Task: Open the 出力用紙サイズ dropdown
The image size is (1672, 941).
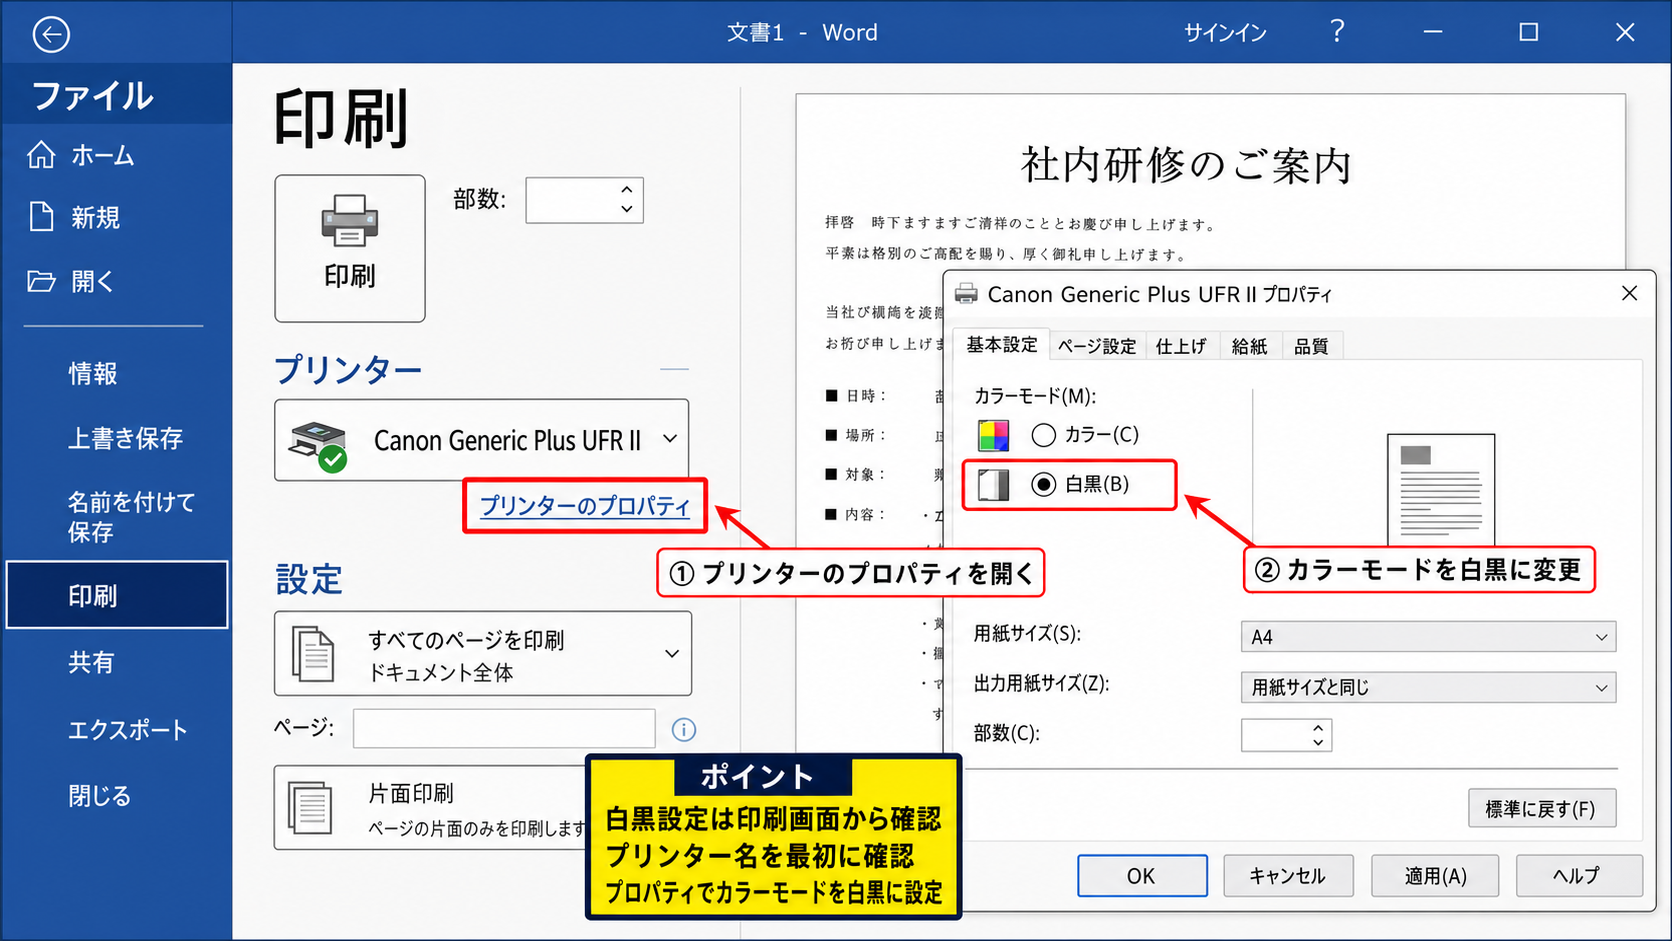Action: click(x=1428, y=687)
